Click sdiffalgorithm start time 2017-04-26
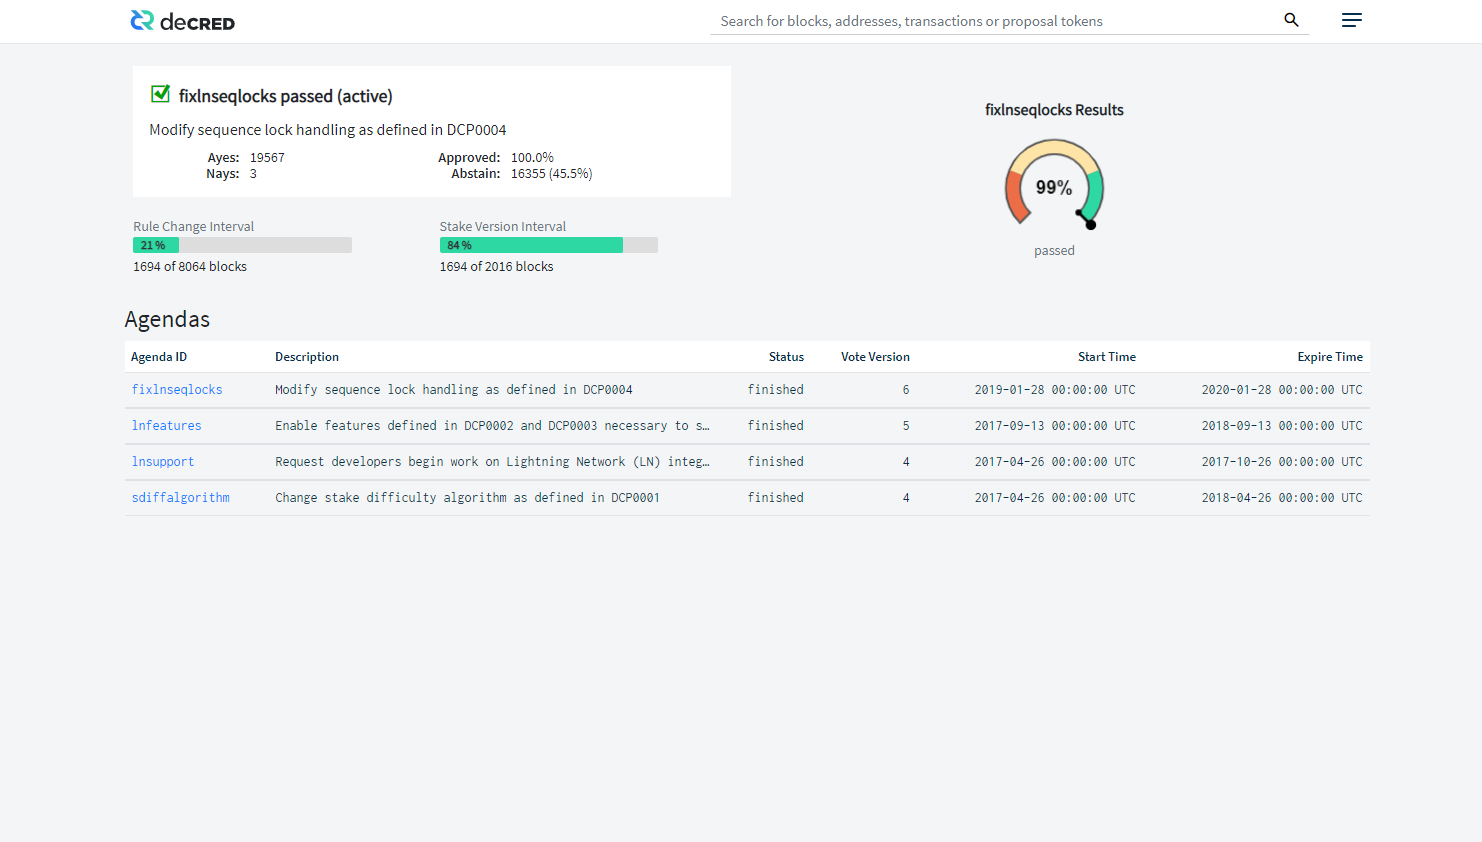Viewport: 1482px width, 842px height. point(1055,498)
